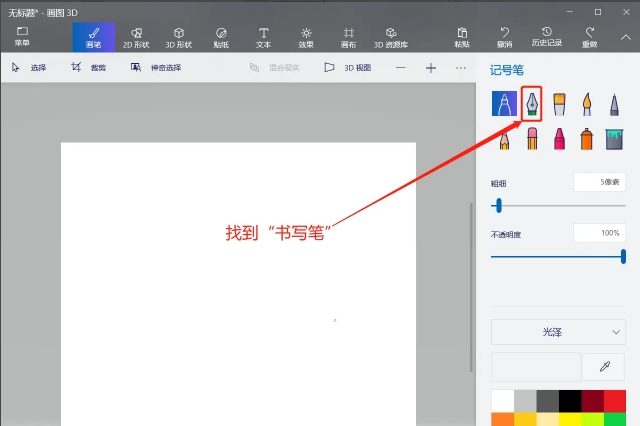This screenshot has height=426, width=640.
Task: Pick the black color swatch
Action: [570, 401]
